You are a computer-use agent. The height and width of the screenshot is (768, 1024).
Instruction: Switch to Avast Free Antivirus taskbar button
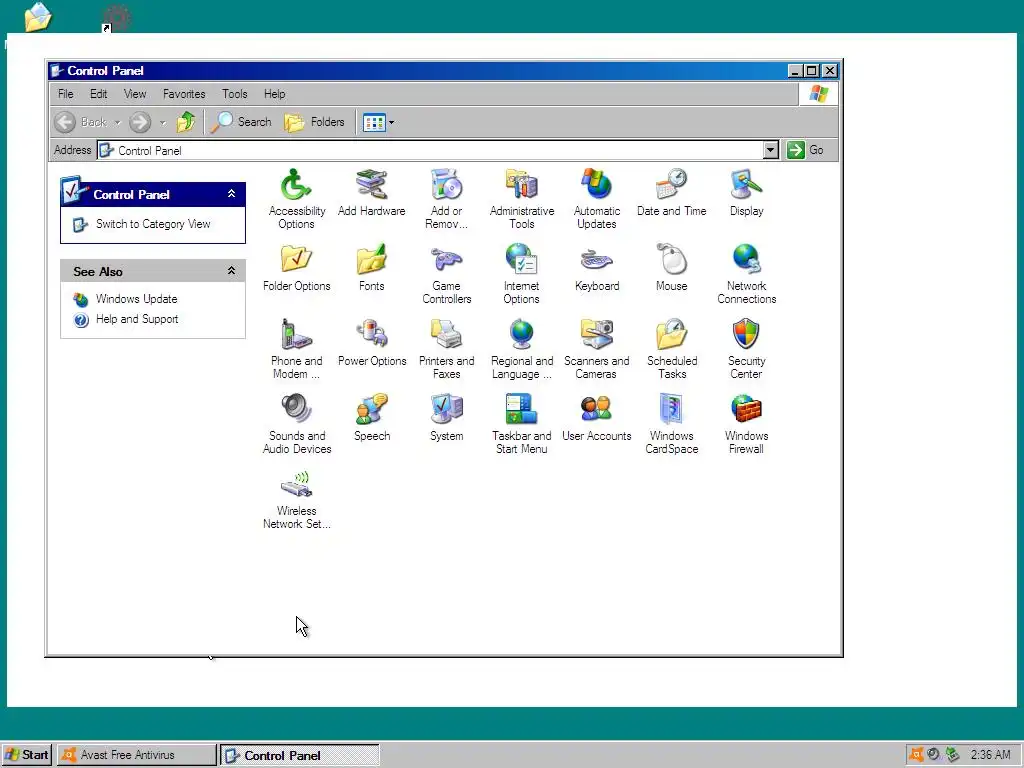coord(136,755)
